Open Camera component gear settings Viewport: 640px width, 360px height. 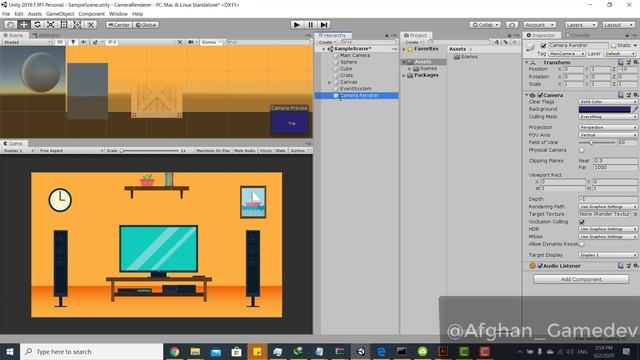(x=635, y=95)
